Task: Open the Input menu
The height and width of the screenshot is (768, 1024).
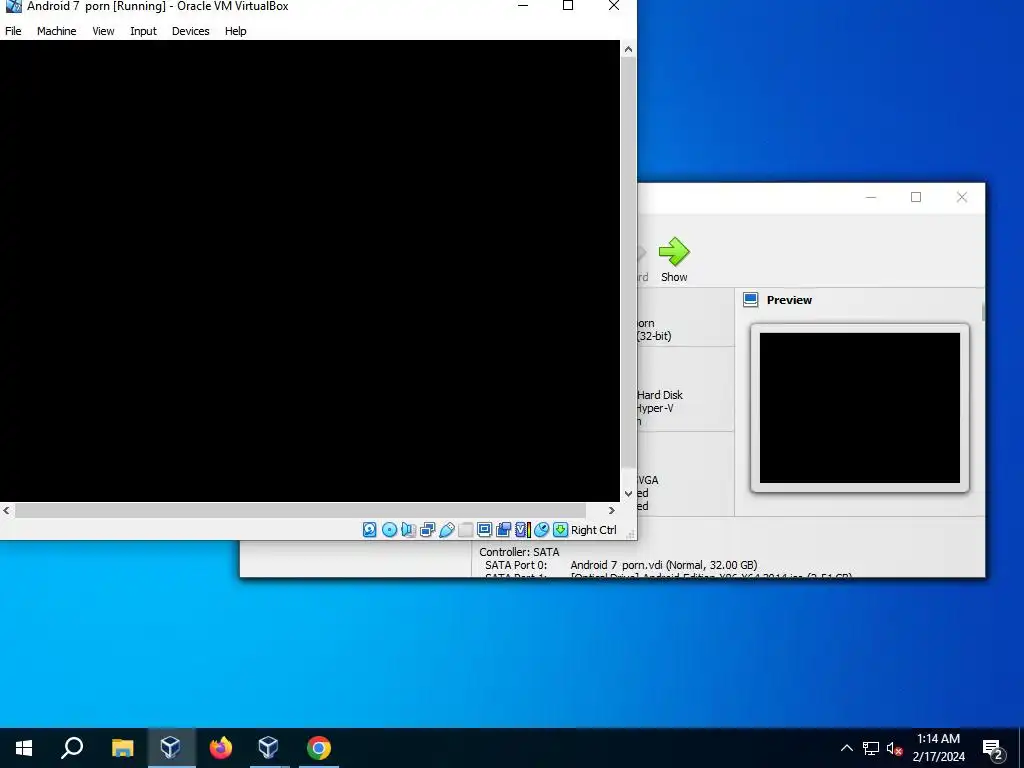Action: pos(143,31)
